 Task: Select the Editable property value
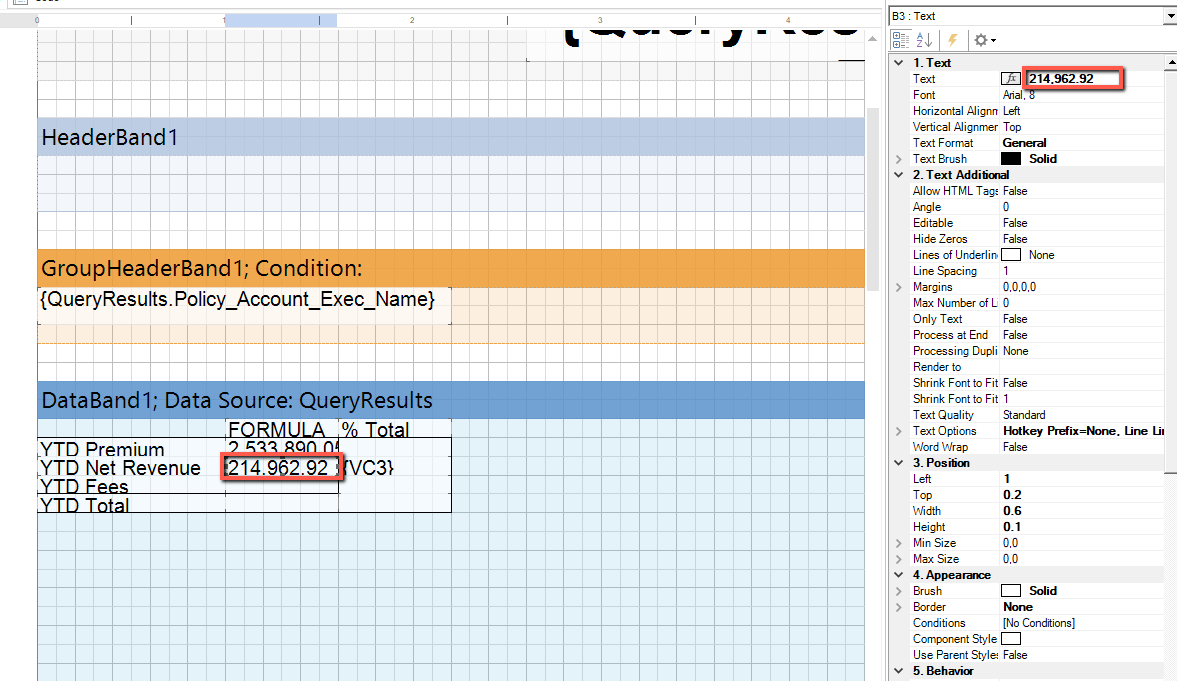coord(1080,223)
